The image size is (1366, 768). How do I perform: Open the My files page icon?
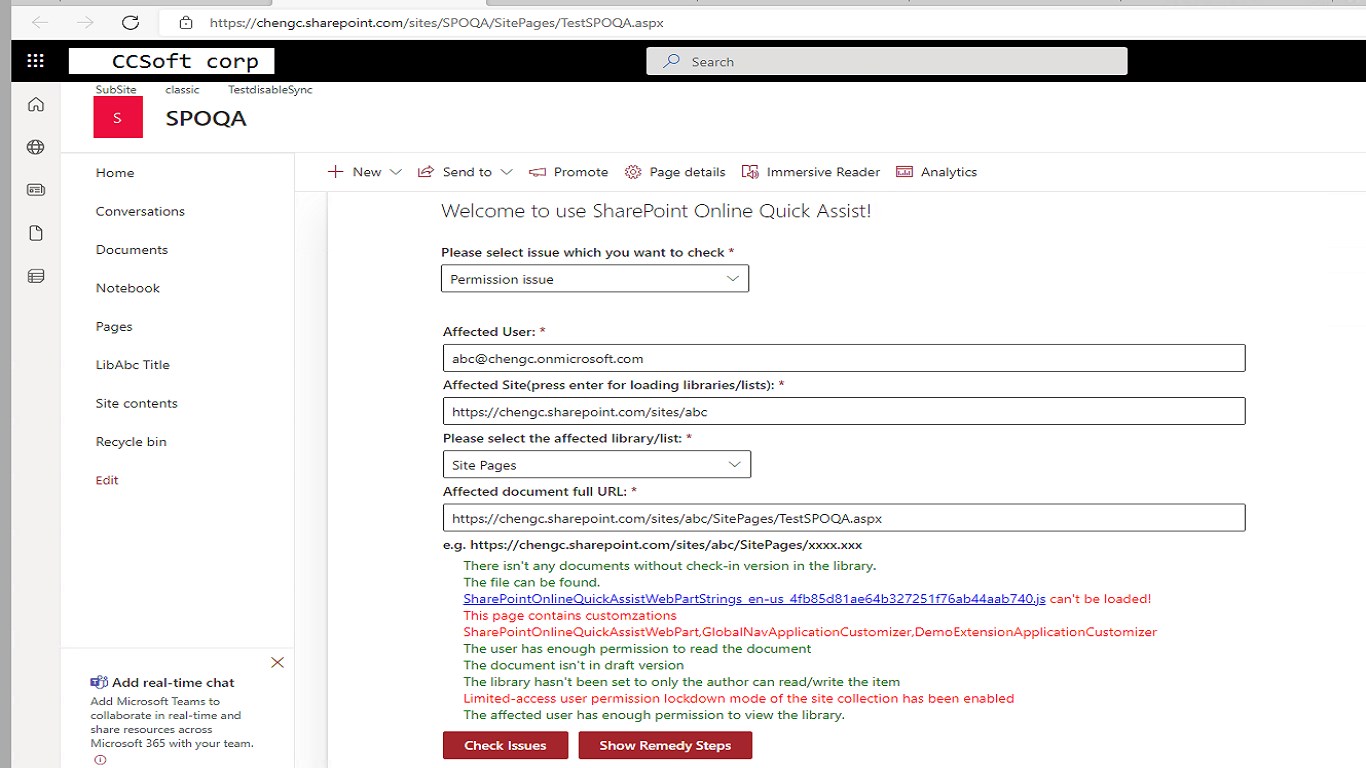36,233
